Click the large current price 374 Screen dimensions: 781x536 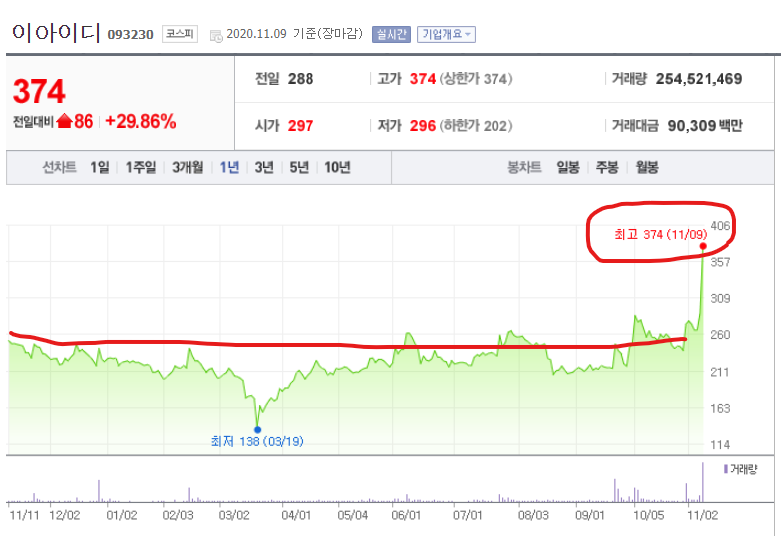pyautogui.click(x=39, y=92)
